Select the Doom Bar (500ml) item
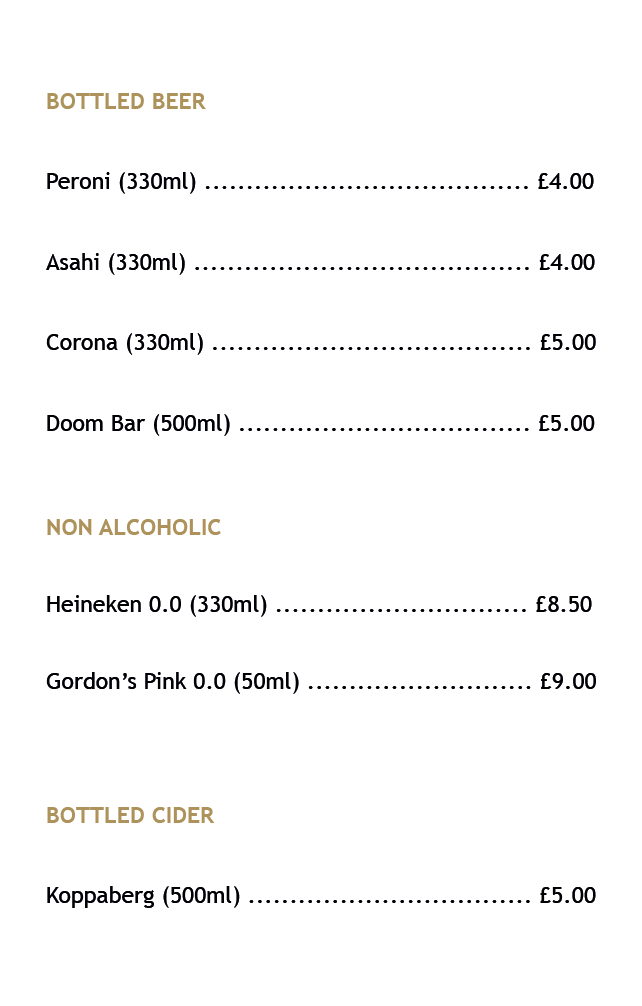Image resolution: width=642 pixels, height=1006 pixels. coord(139,423)
